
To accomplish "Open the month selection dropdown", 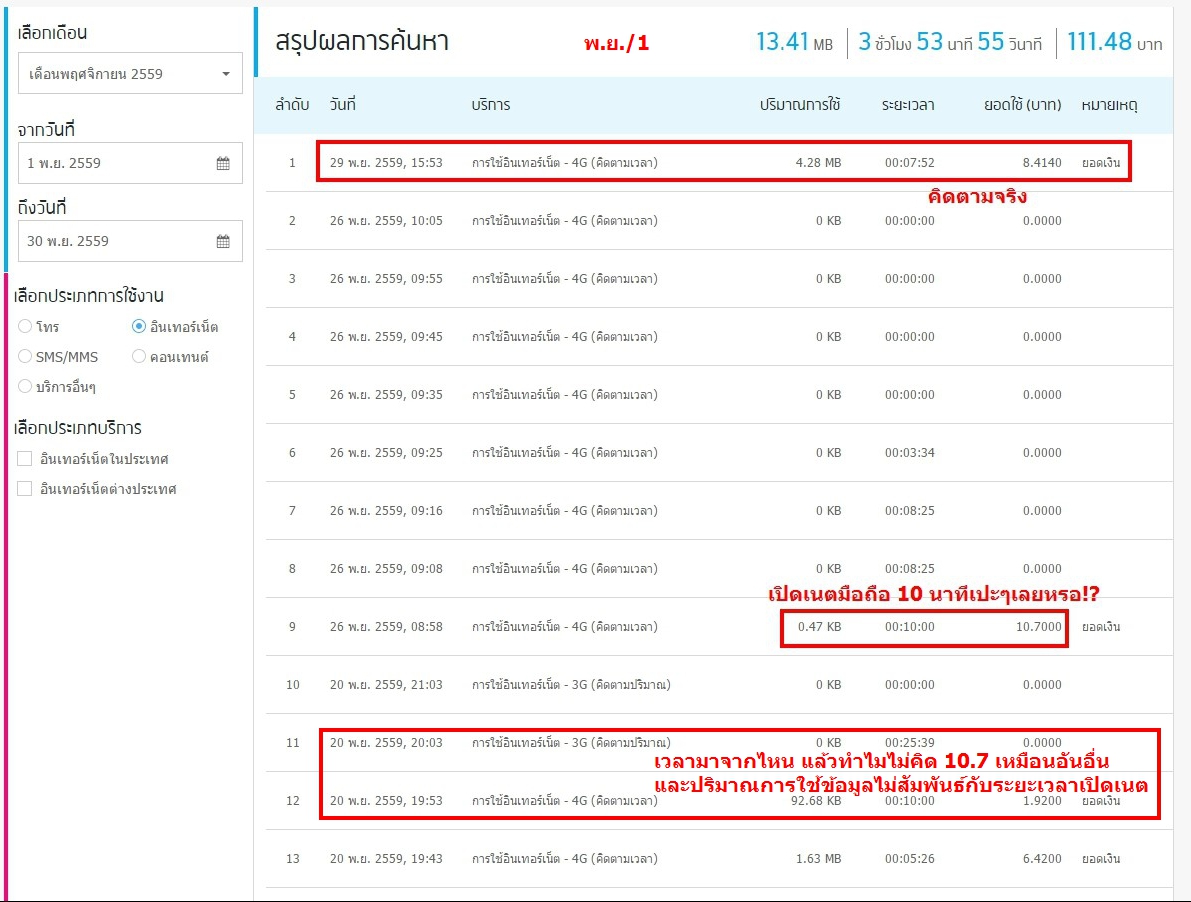I will (130, 74).
